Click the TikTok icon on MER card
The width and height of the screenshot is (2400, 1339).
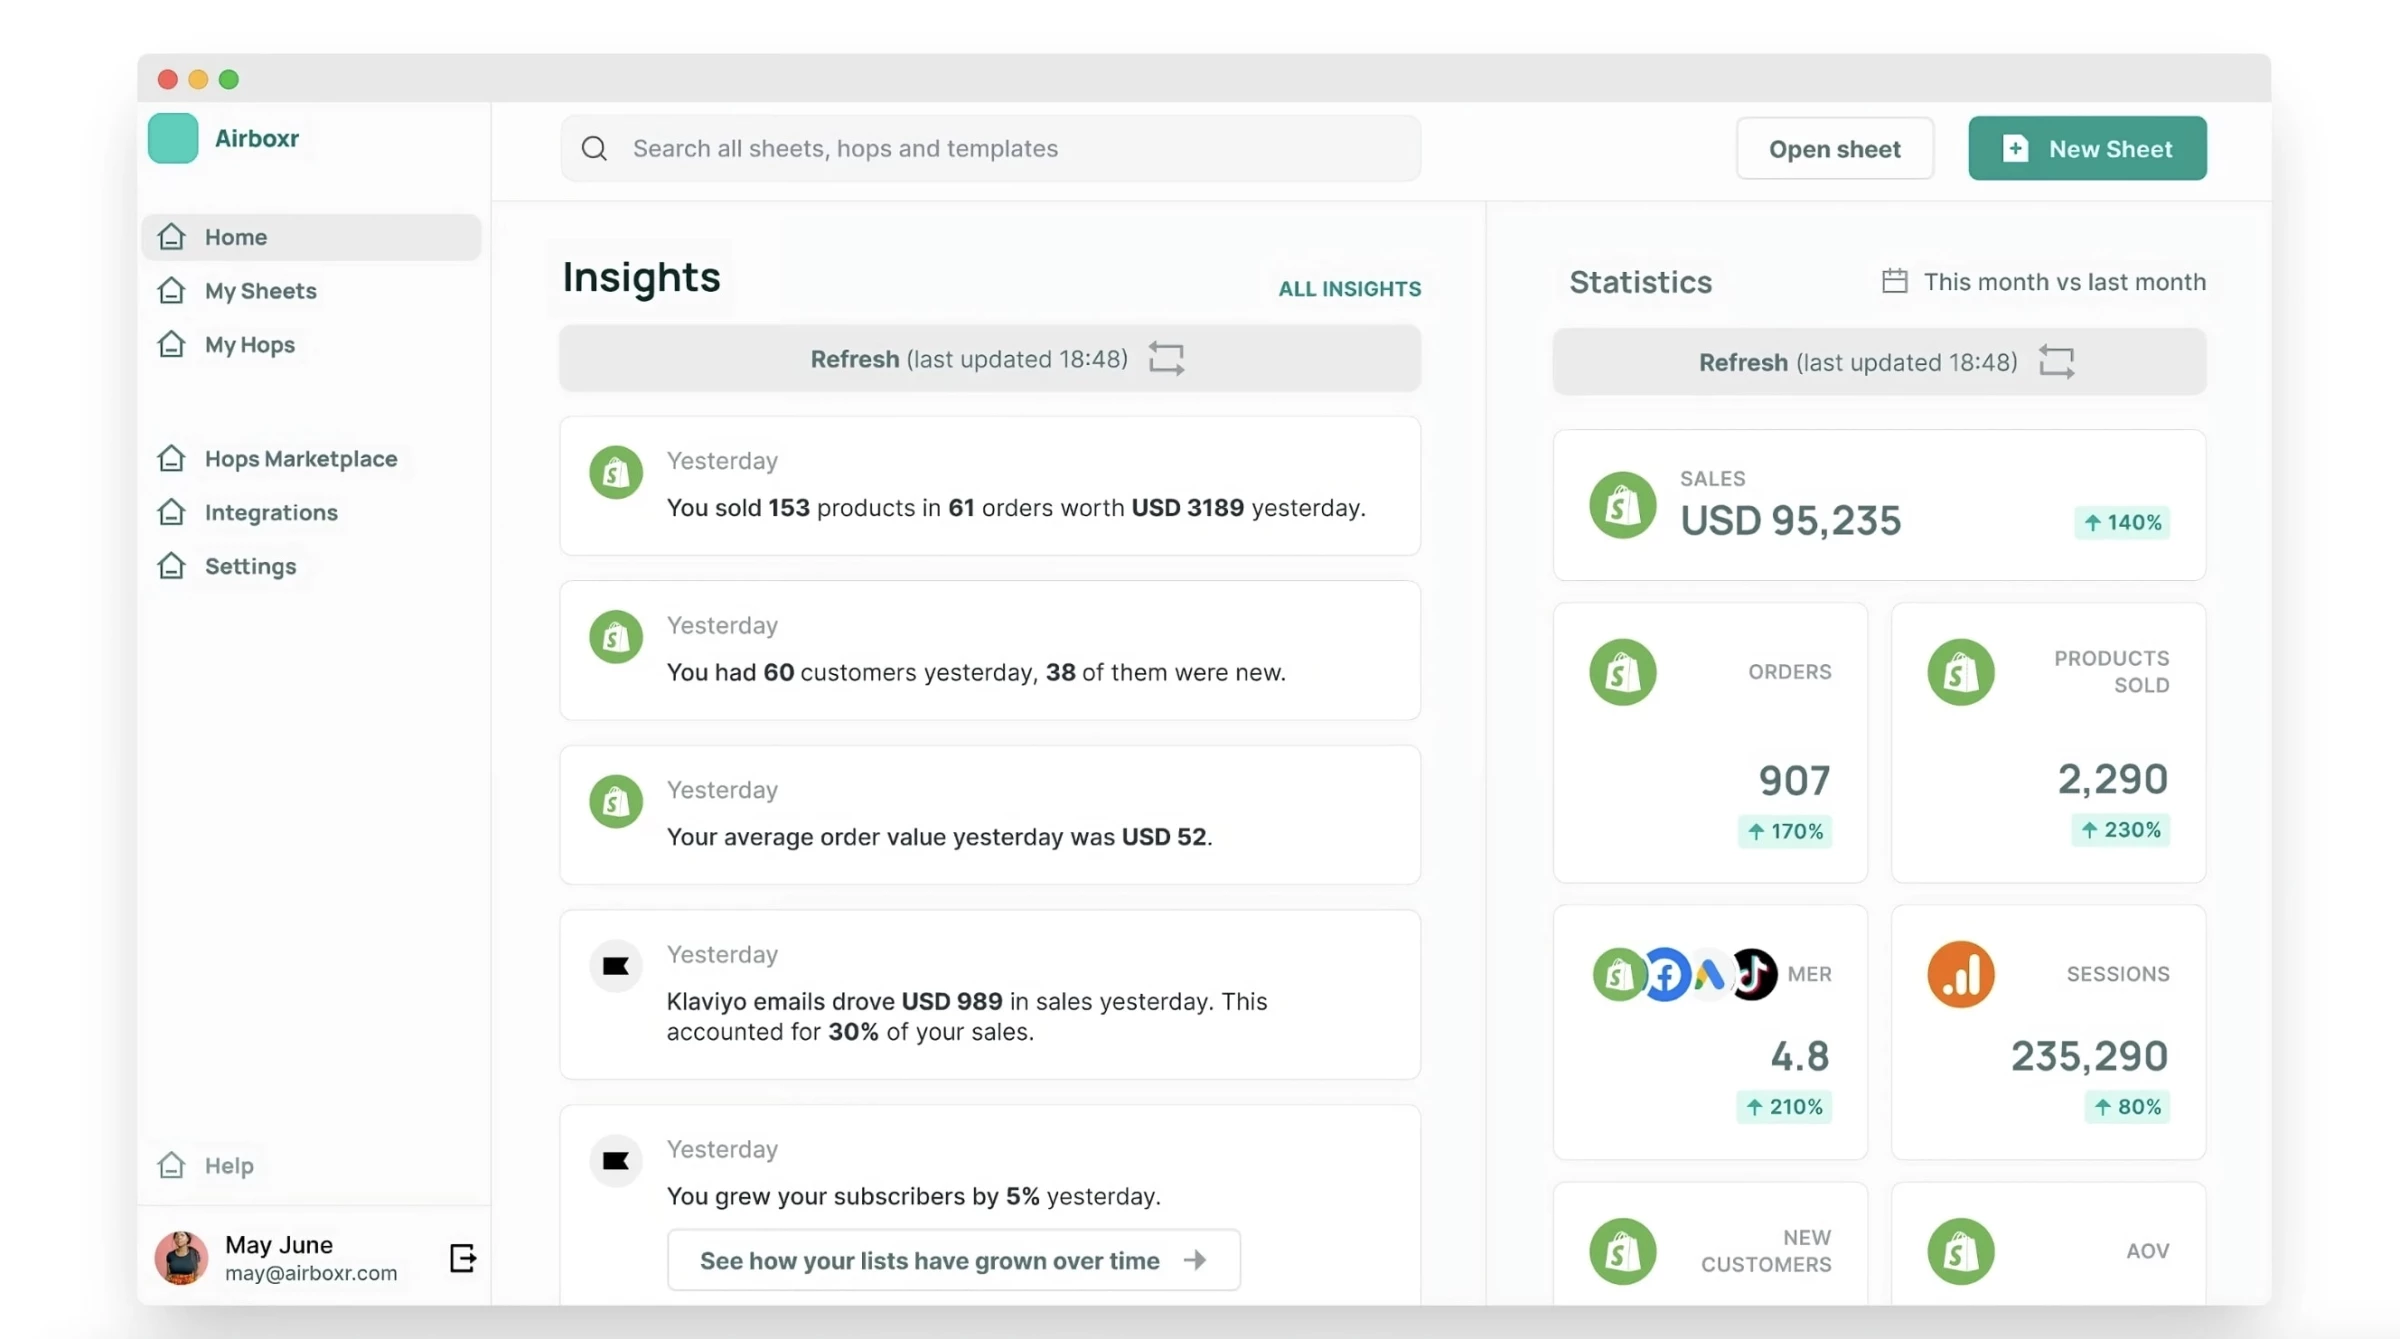(x=1753, y=973)
